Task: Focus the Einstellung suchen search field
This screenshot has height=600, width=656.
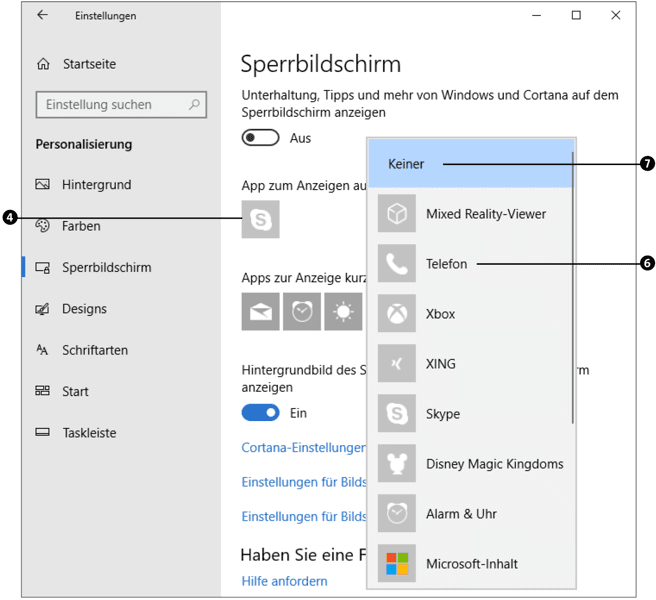Action: (121, 105)
